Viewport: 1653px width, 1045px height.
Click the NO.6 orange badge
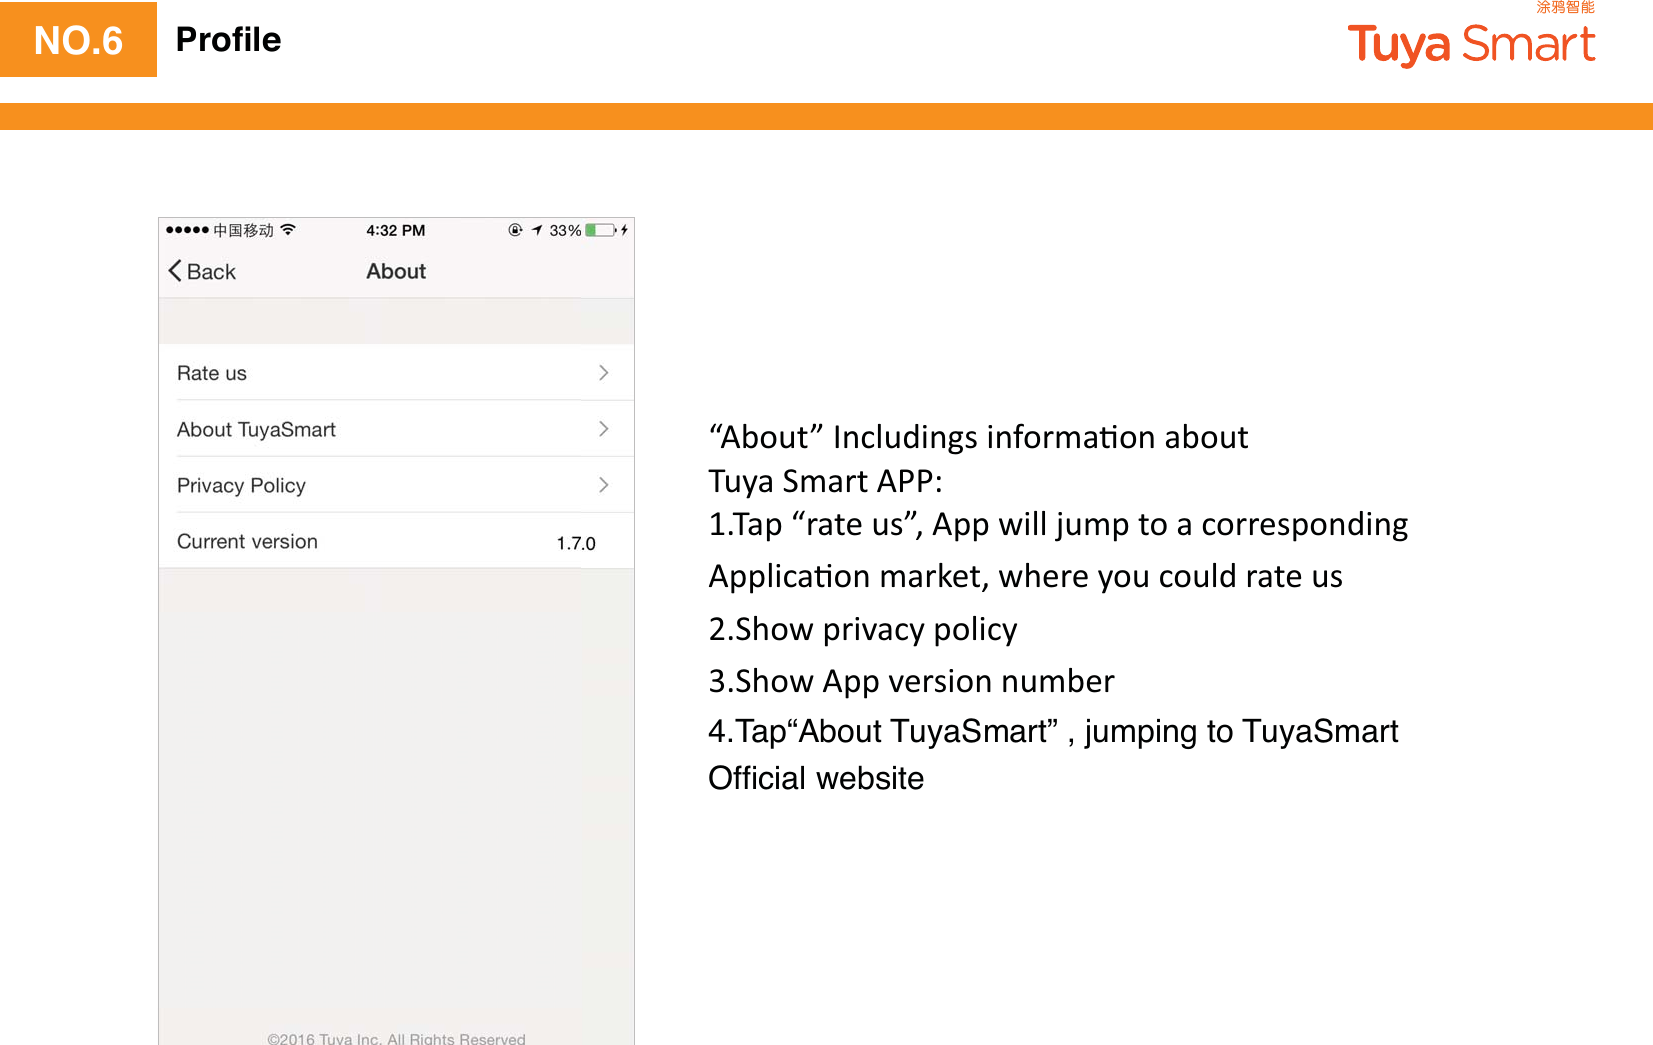78,40
